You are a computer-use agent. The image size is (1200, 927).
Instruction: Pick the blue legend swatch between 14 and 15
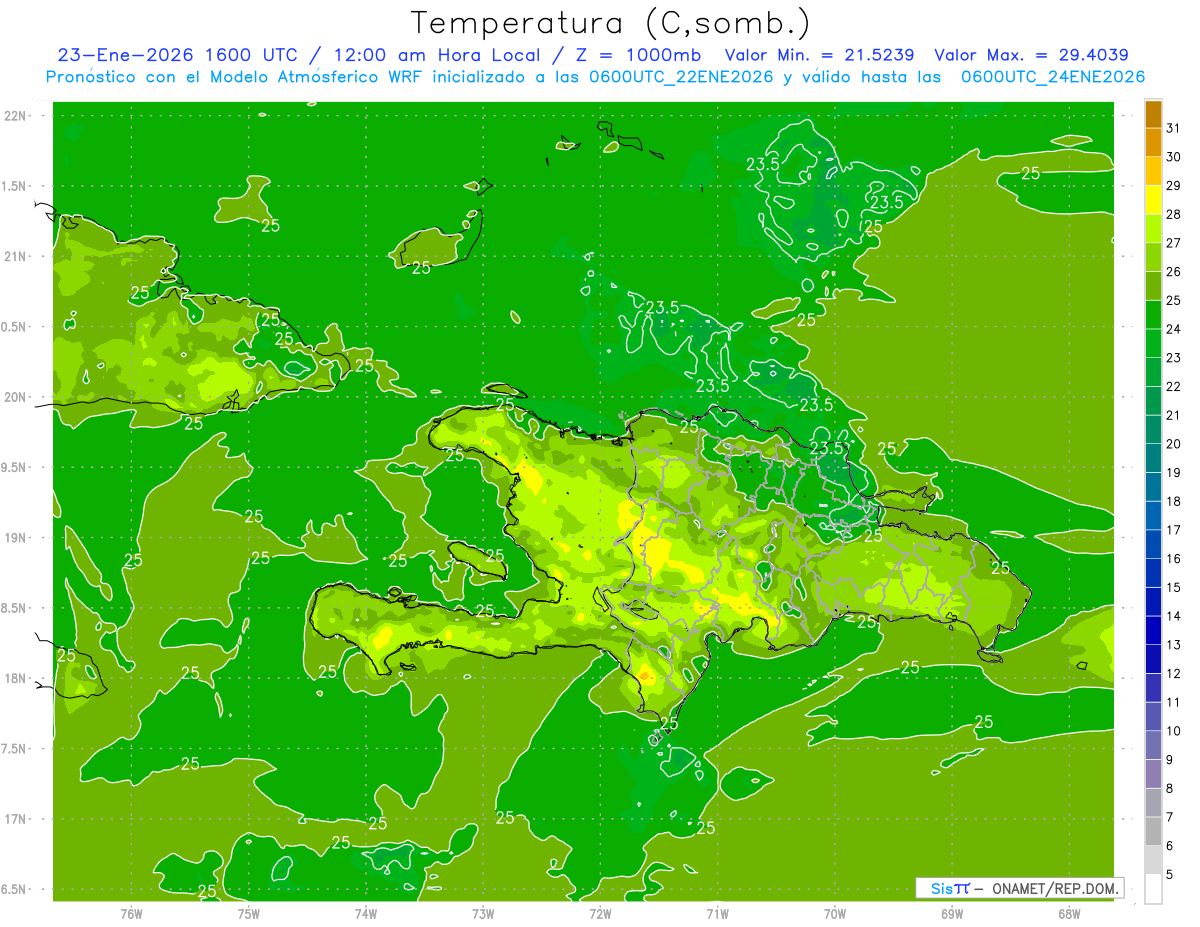click(x=1153, y=602)
